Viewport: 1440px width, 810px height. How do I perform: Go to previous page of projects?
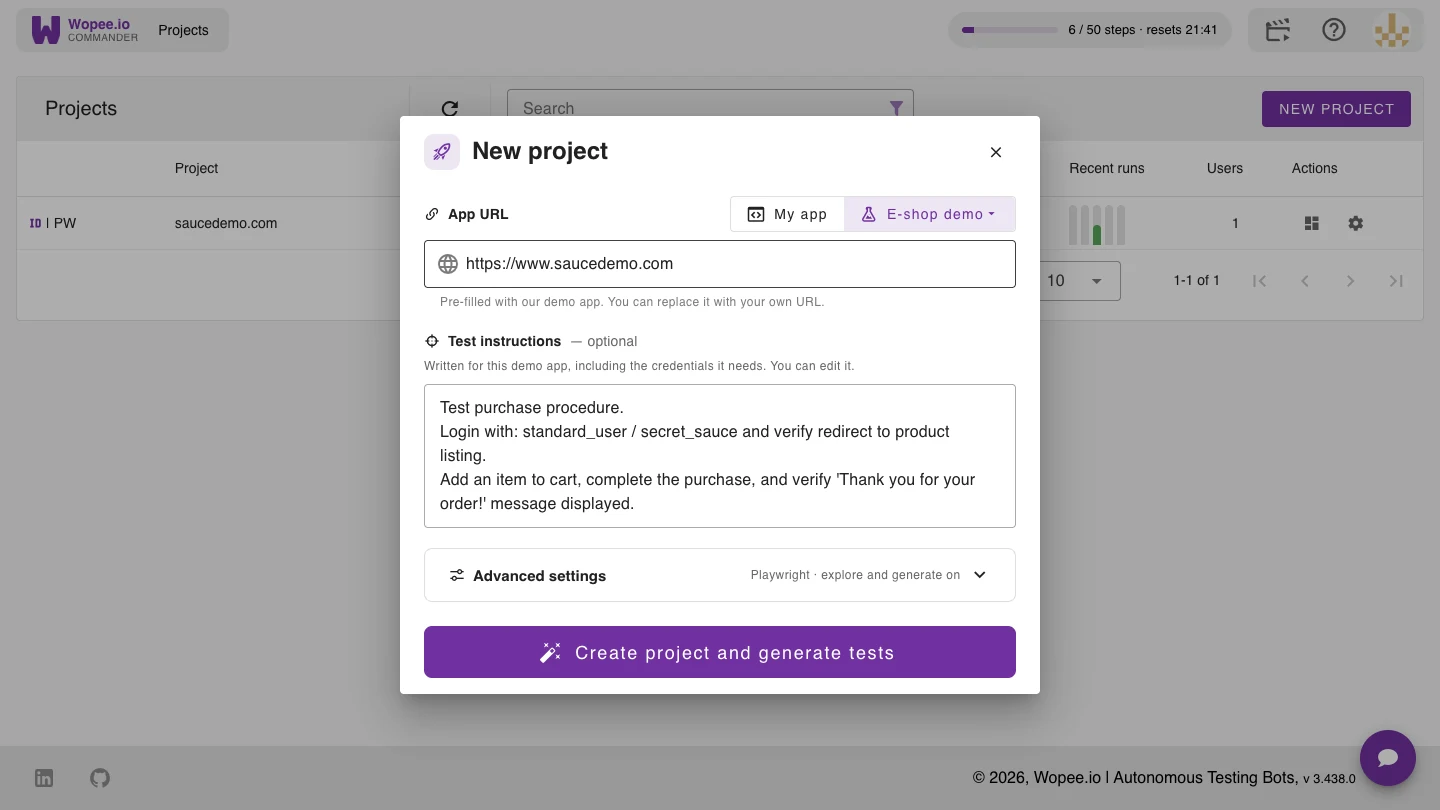(1305, 281)
